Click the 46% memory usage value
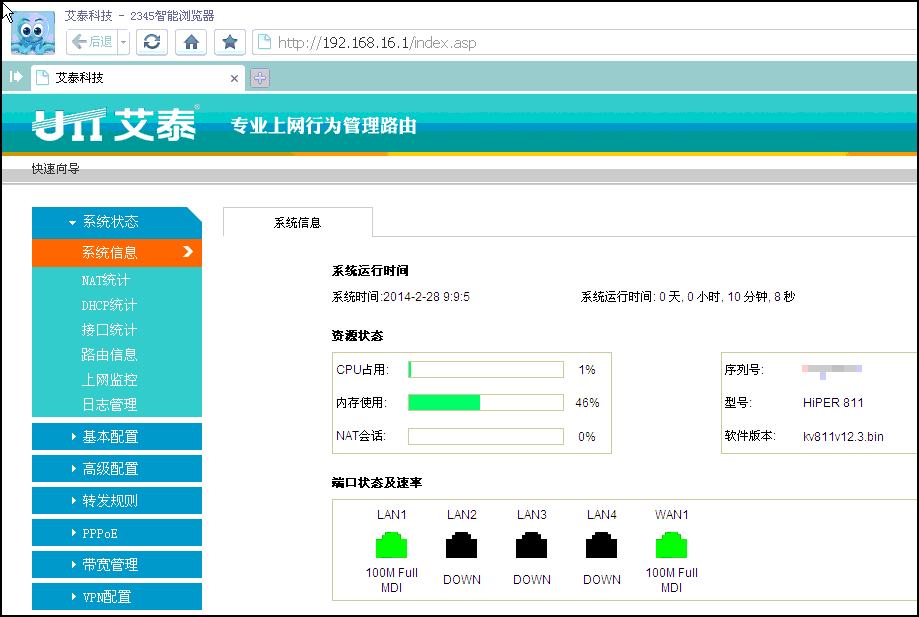Viewport: 919px width, 617px height. click(587, 403)
